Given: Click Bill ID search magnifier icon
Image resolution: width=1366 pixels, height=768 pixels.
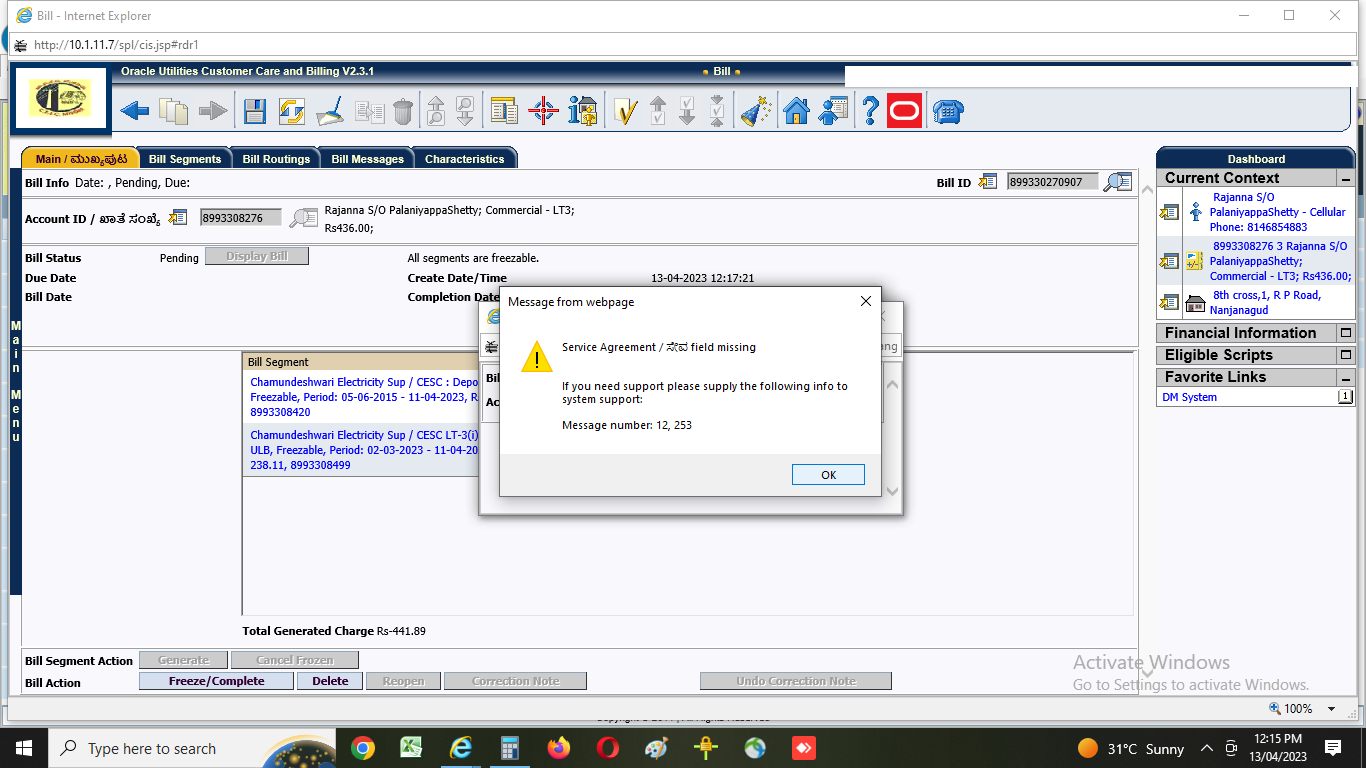Looking at the screenshot, I should (1118, 182).
